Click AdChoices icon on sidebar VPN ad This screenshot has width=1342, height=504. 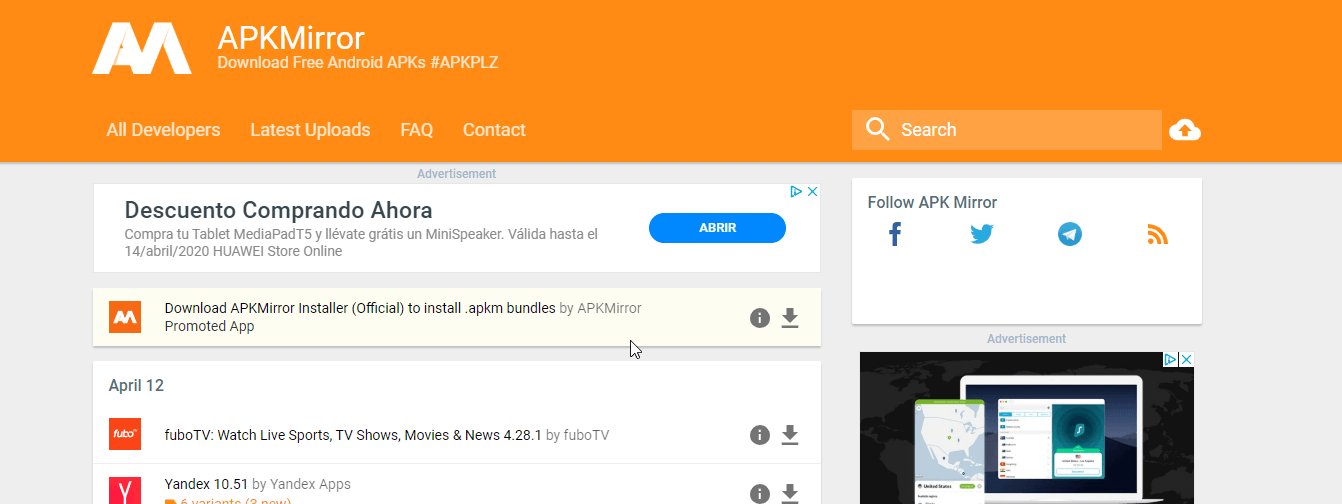[1170, 359]
